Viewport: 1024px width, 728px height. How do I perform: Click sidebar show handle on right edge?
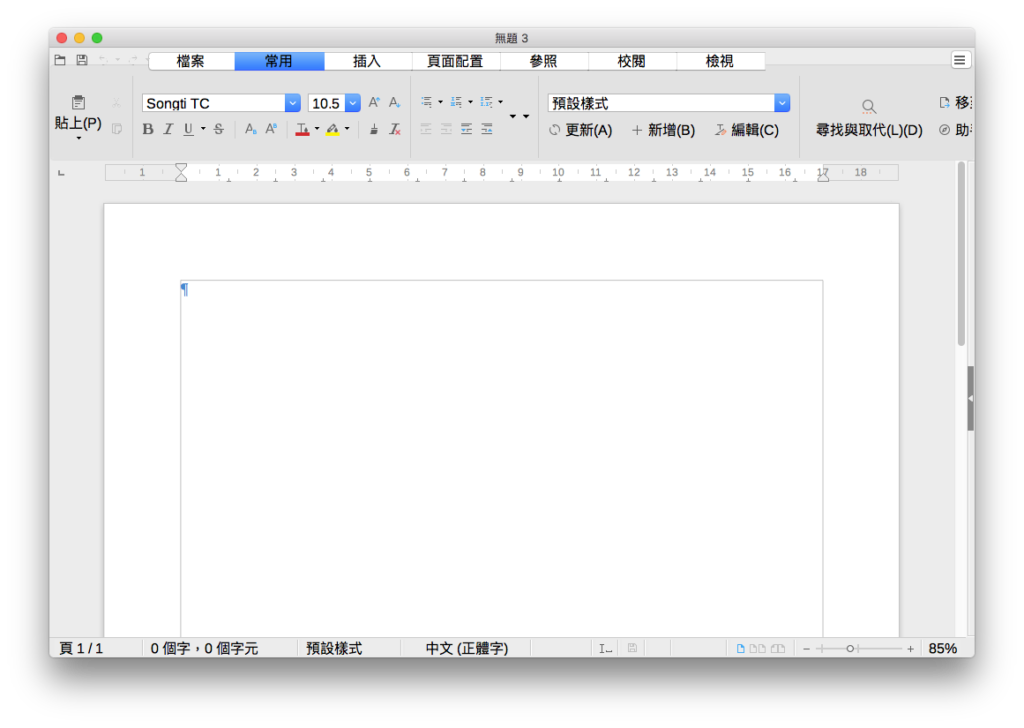coord(970,398)
